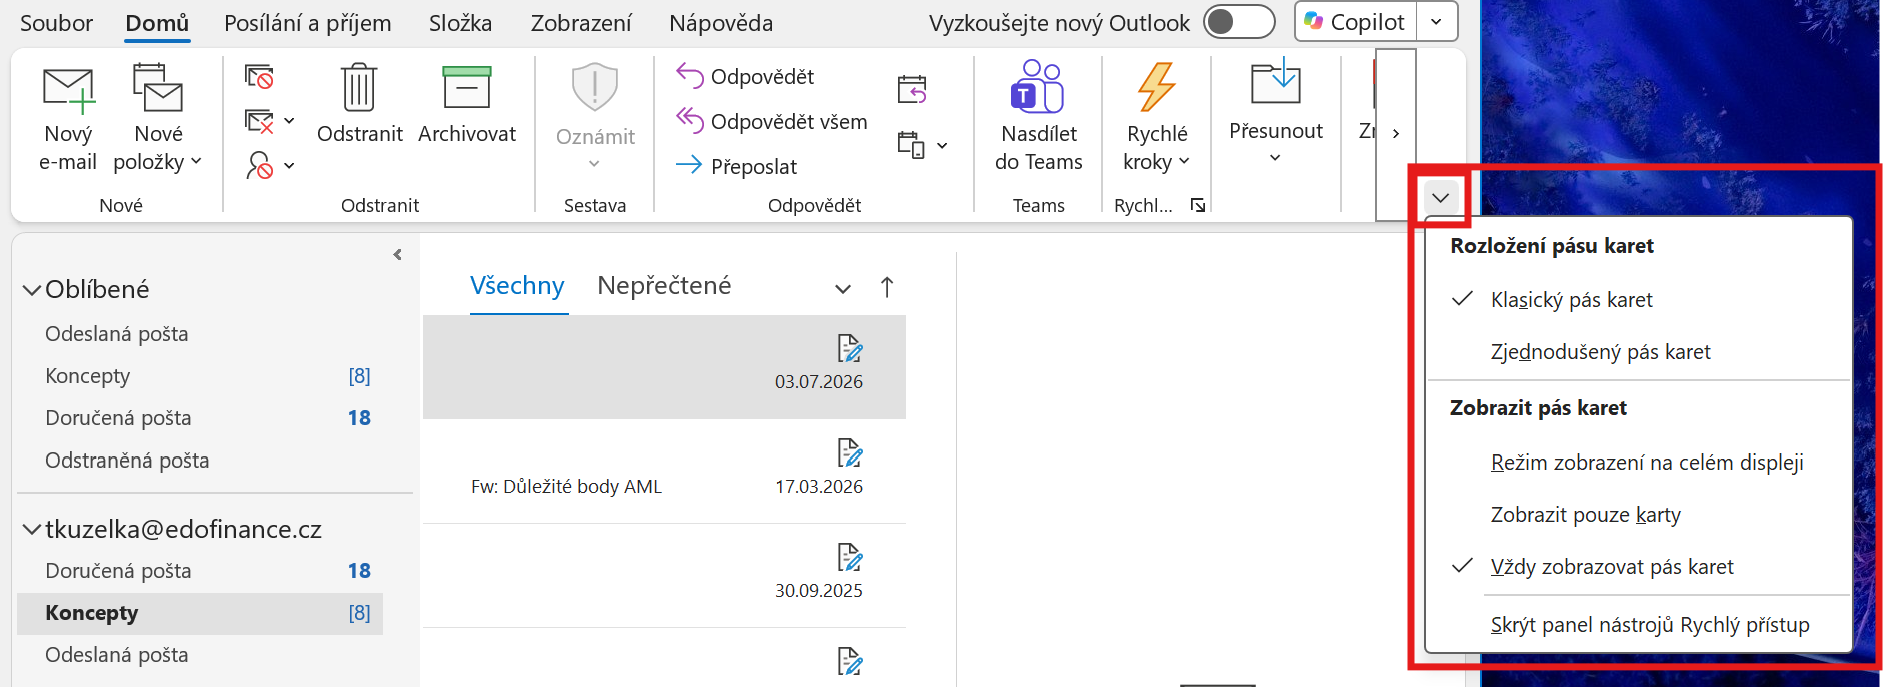Select the draft dated 30.09.2025
This screenshot has width=1884, height=687.
(664, 576)
